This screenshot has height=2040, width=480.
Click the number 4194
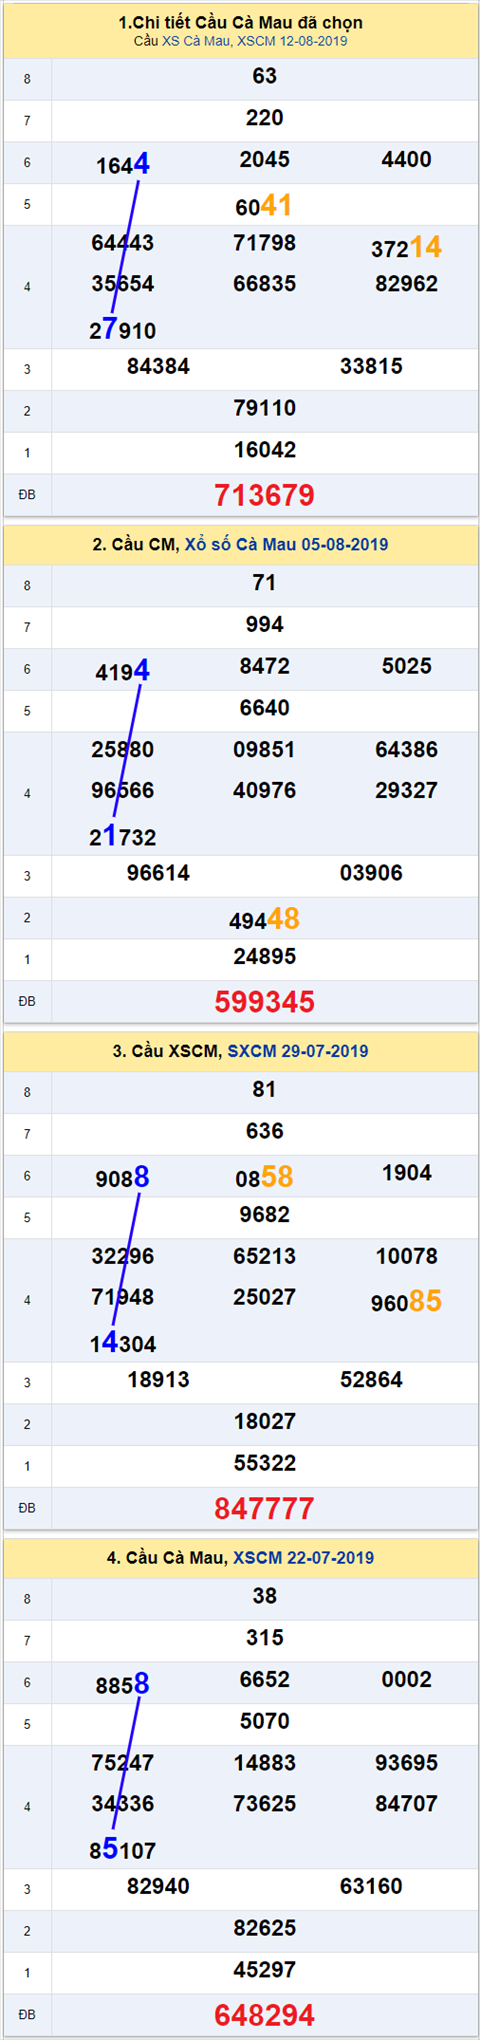(x=123, y=671)
